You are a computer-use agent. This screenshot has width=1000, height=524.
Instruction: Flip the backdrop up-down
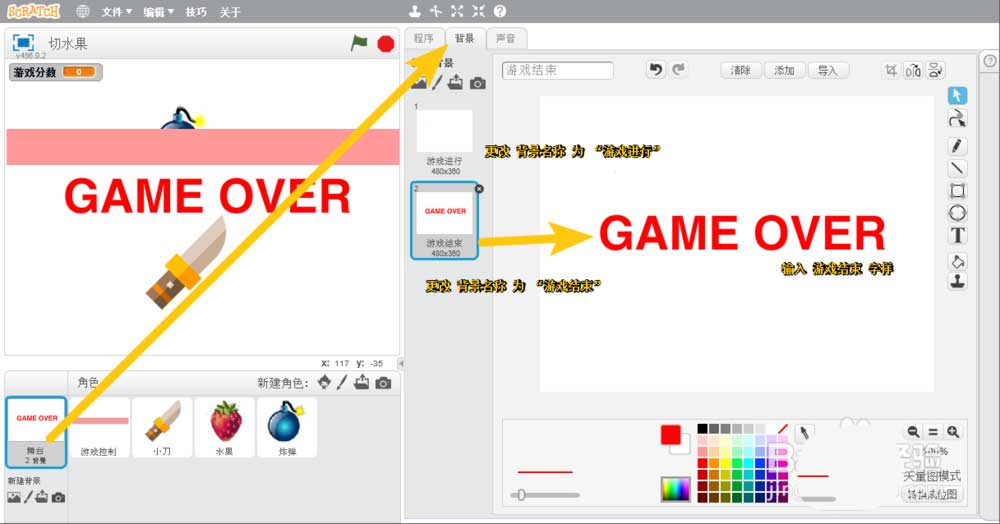(x=936, y=70)
